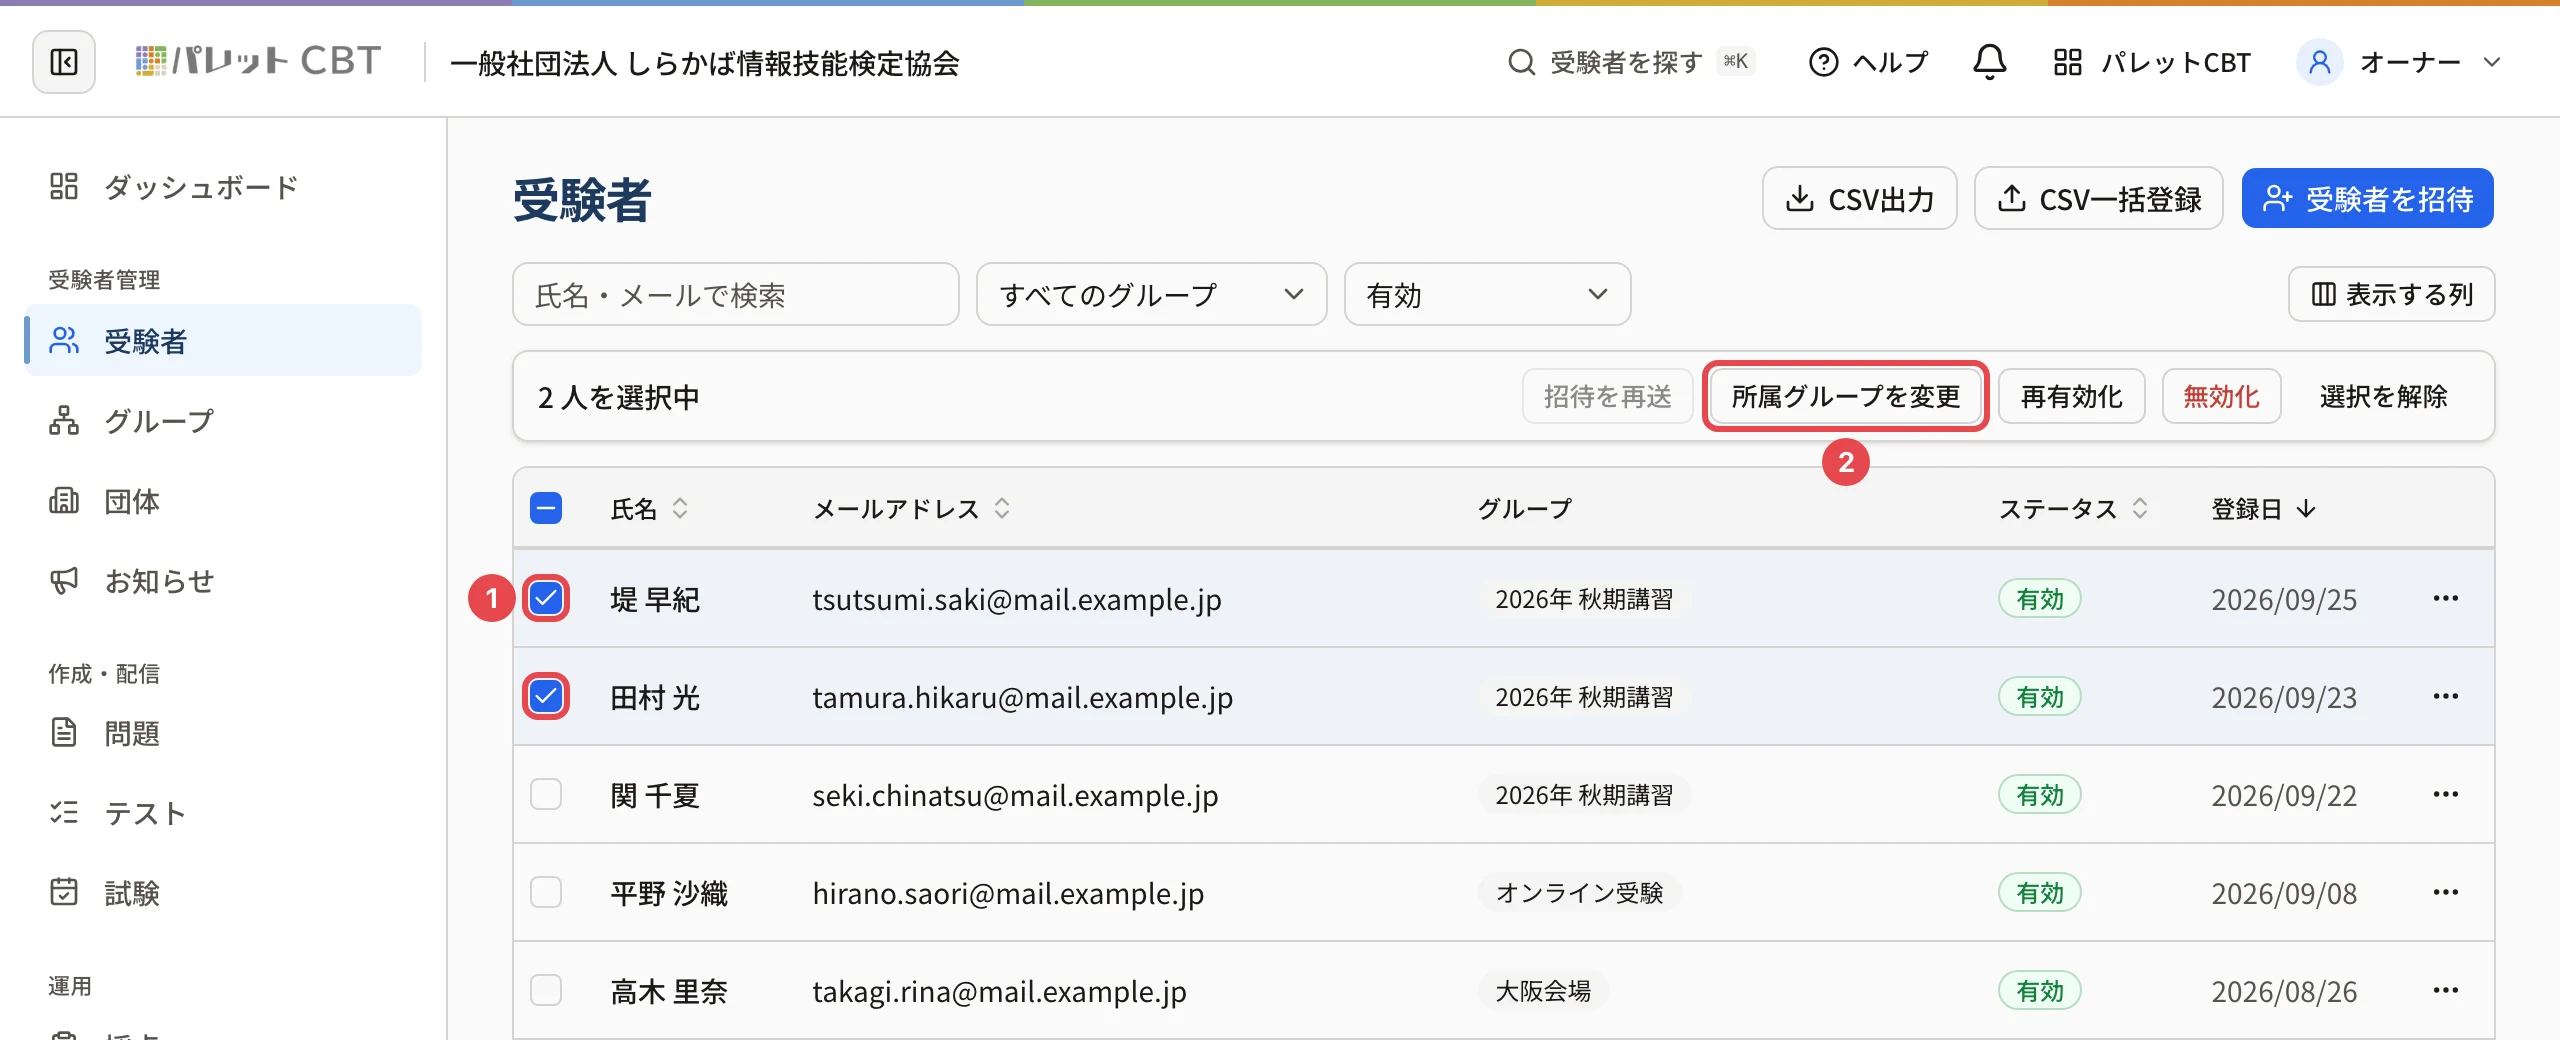Select the 受験者 sidebar item
Image resolution: width=2560 pixels, height=1040 pixels.
pyautogui.click(x=223, y=341)
